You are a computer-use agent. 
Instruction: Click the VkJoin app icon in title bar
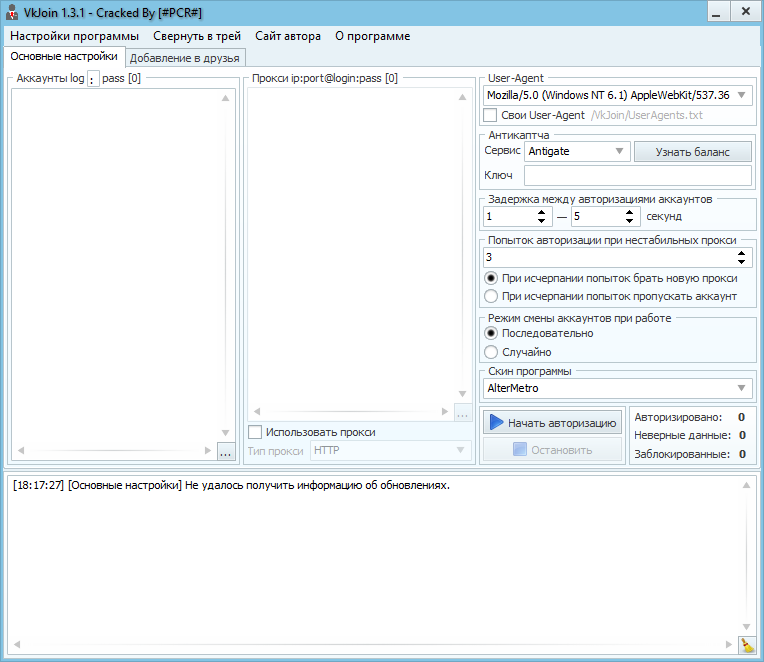(x=12, y=13)
